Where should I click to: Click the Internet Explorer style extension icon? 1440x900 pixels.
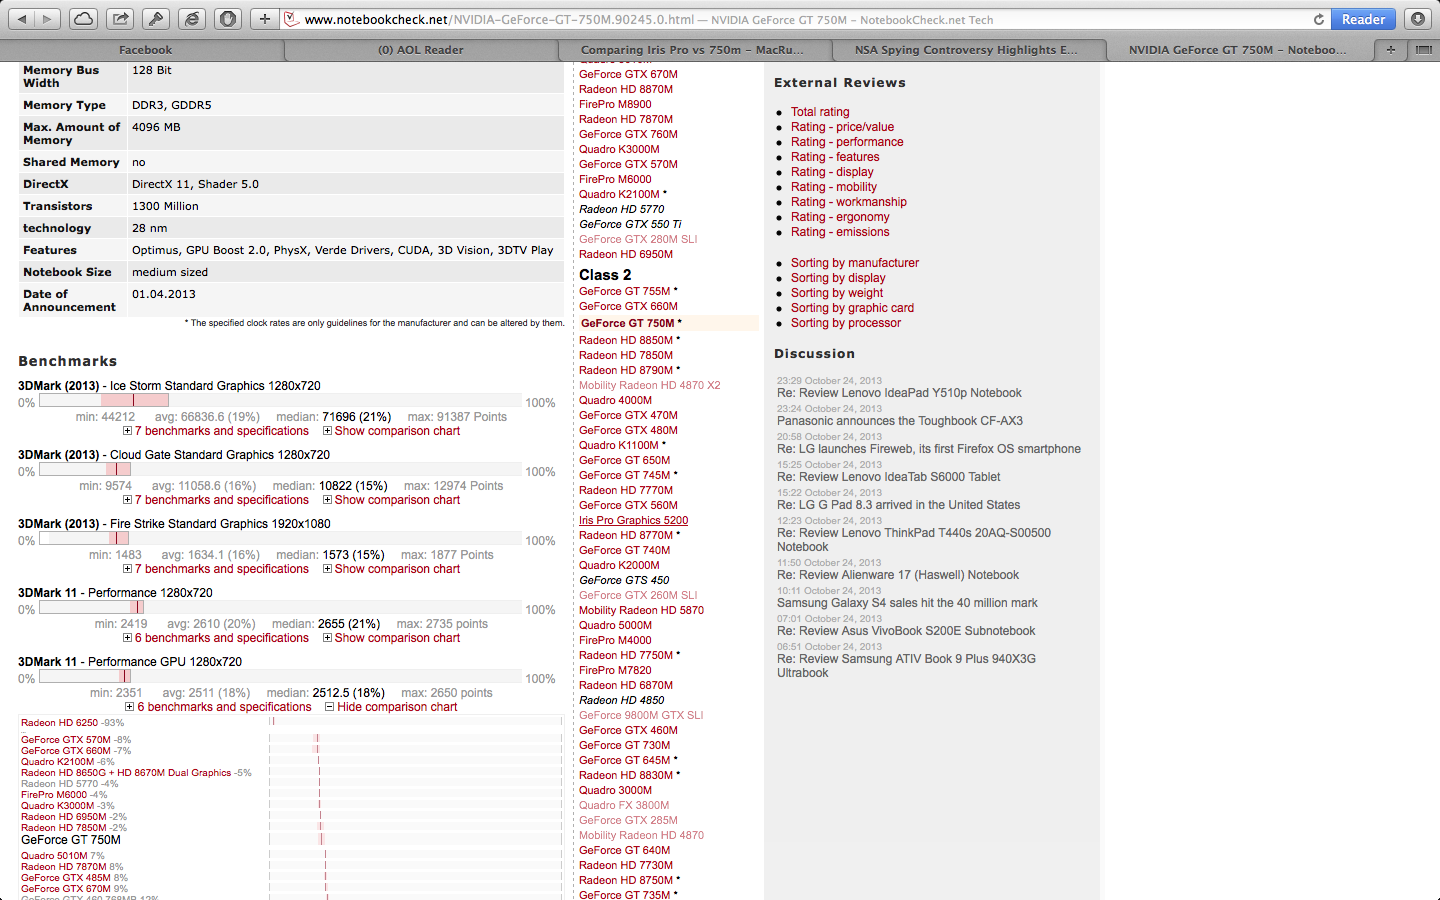pyautogui.click(x=192, y=19)
